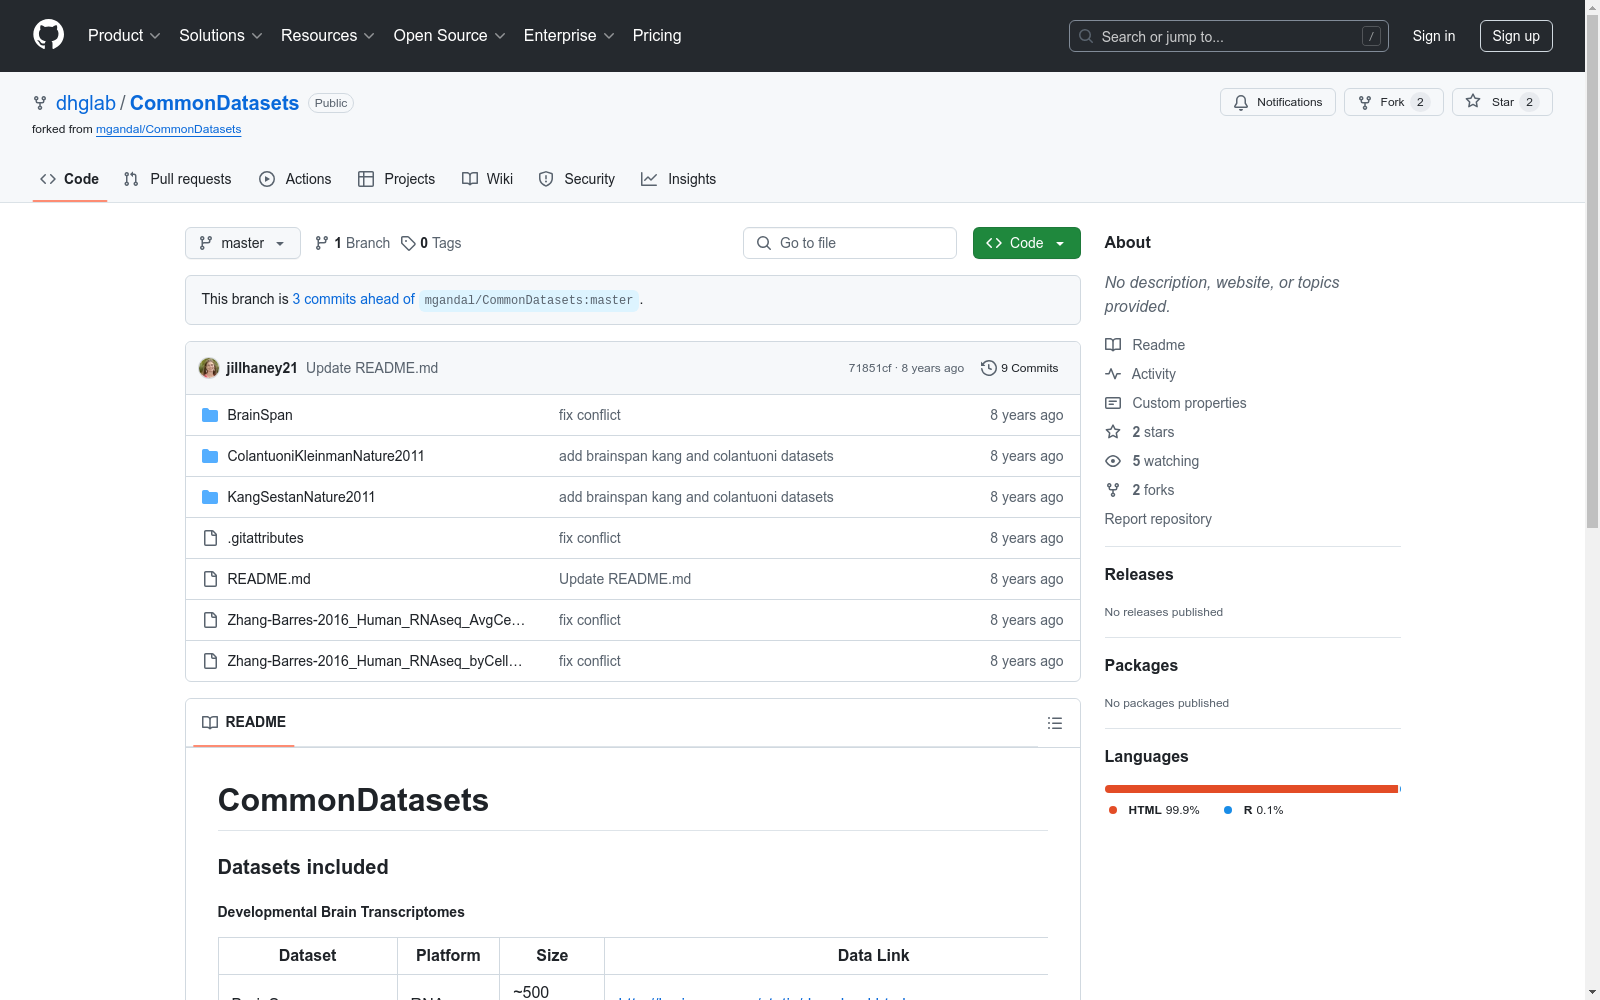Click the Zhang-Barres AvgCe file icon
The width and height of the screenshot is (1600, 1000).
[x=210, y=620]
